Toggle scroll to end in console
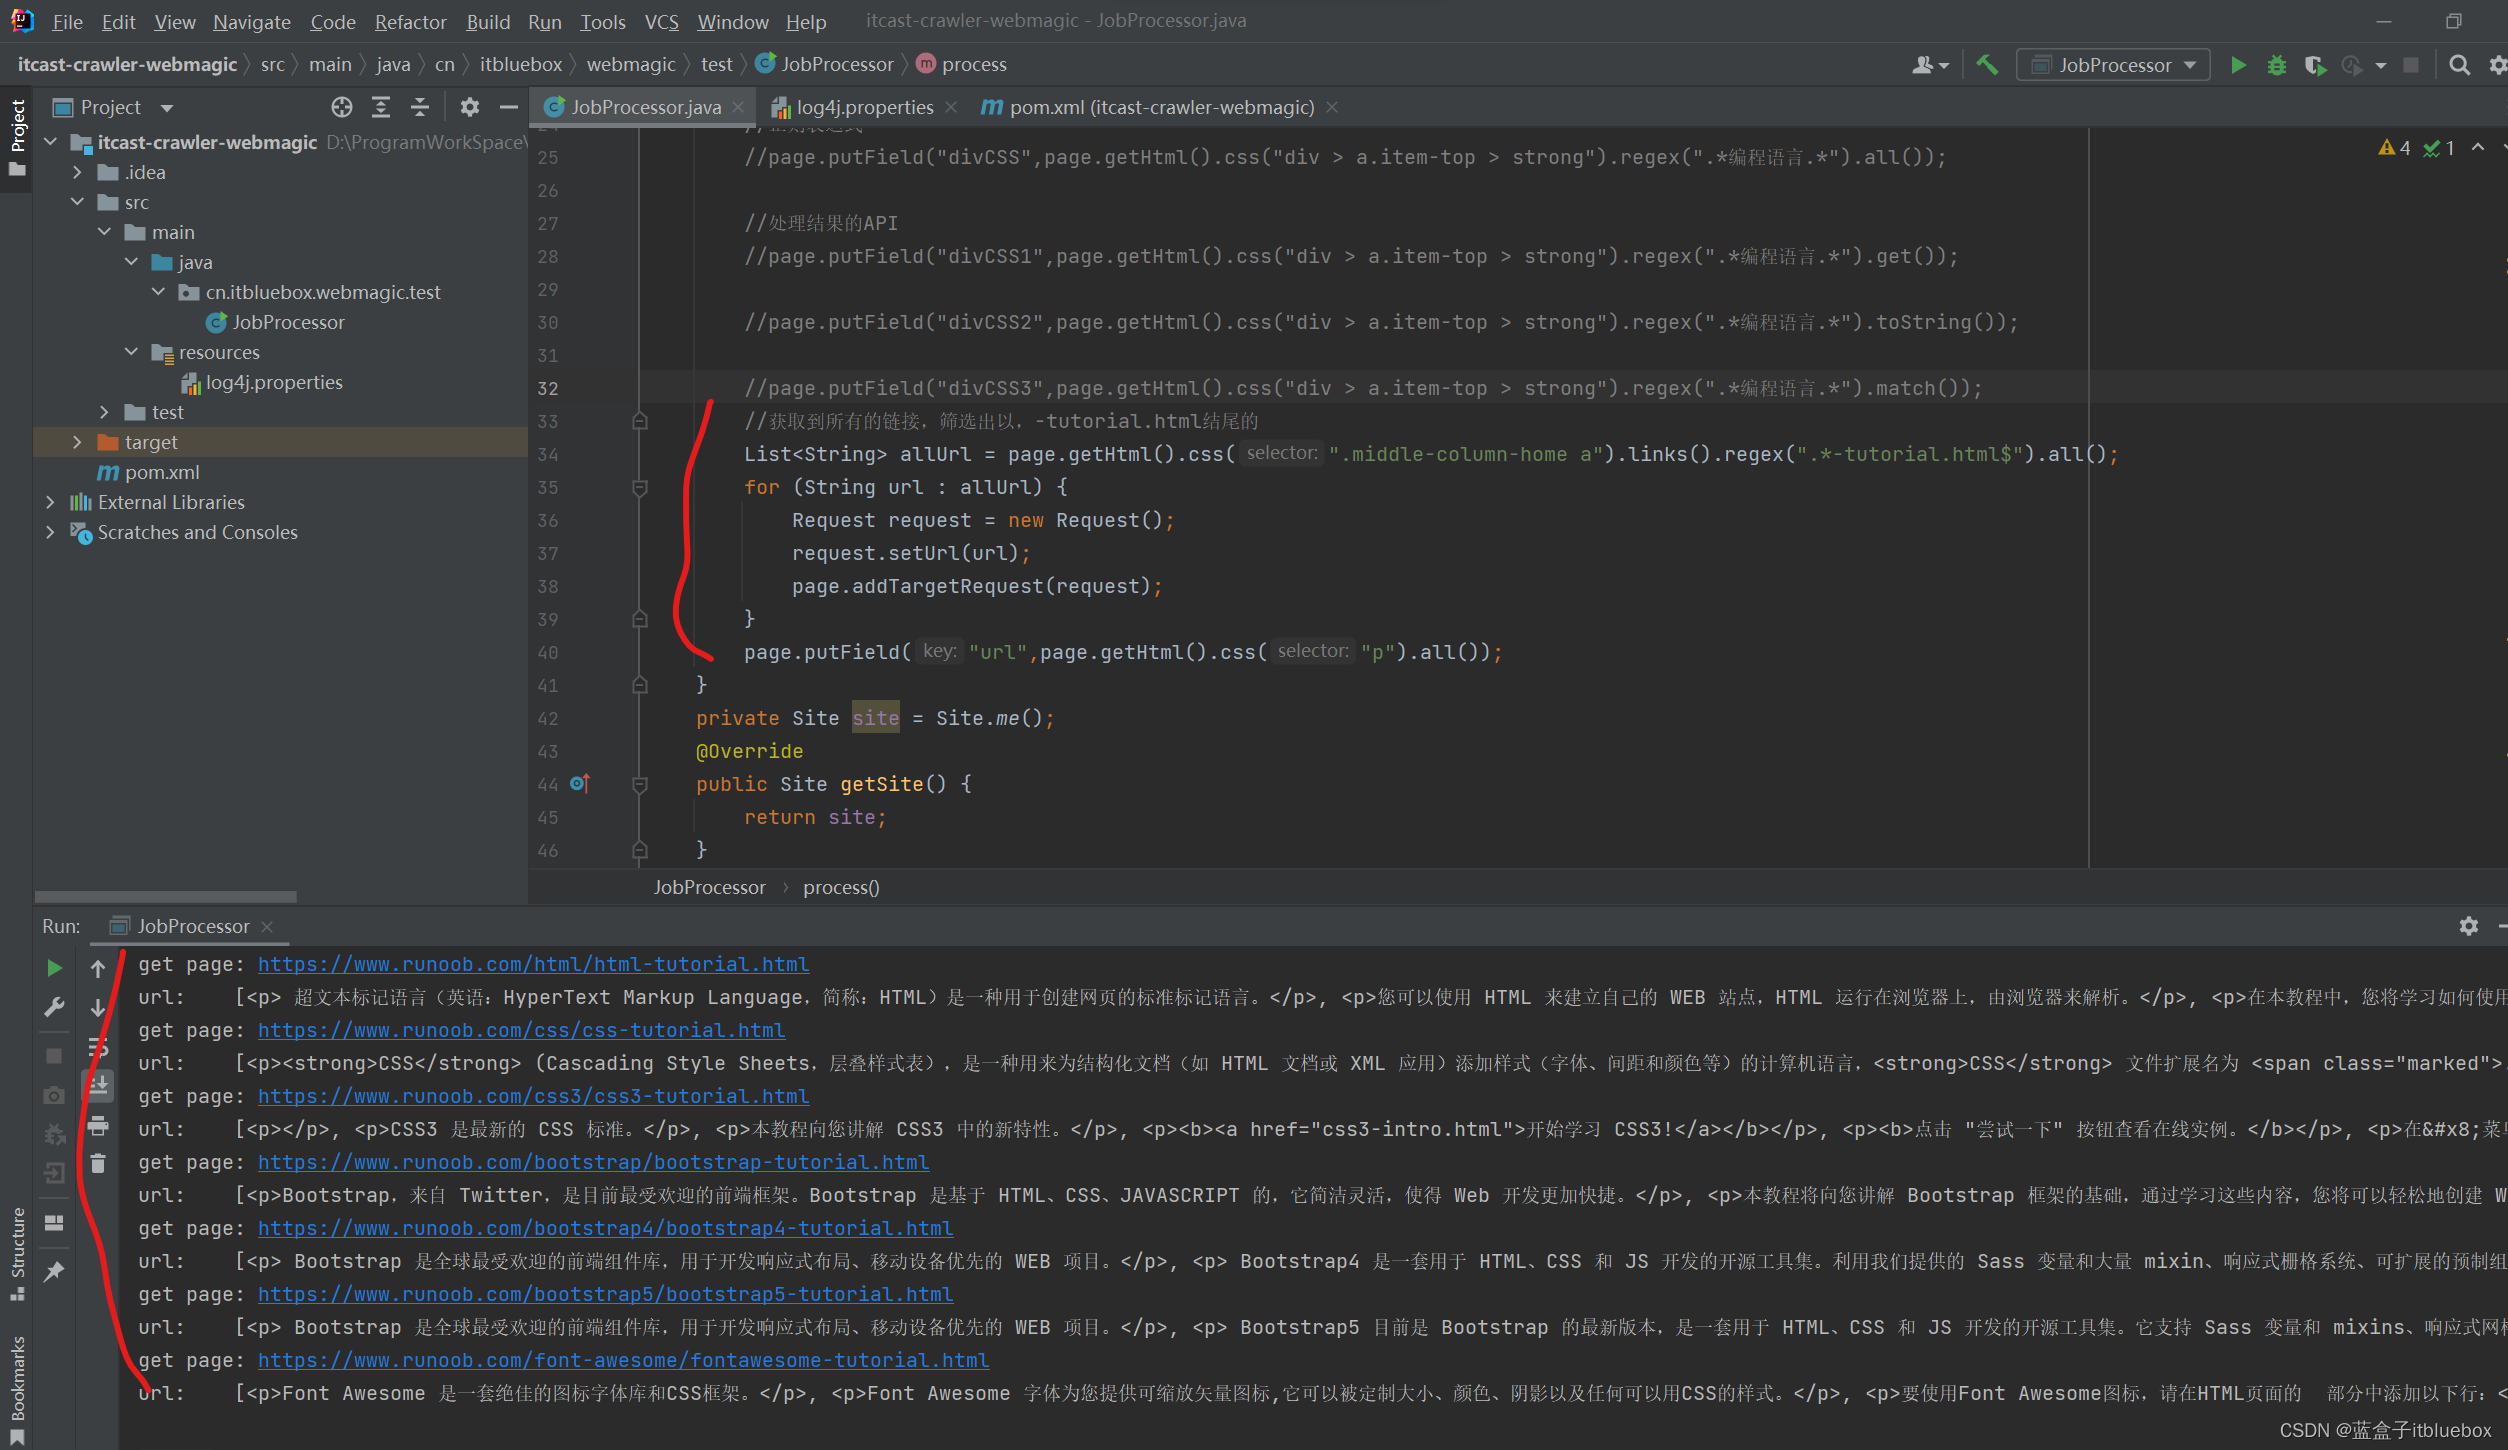 click(98, 1086)
